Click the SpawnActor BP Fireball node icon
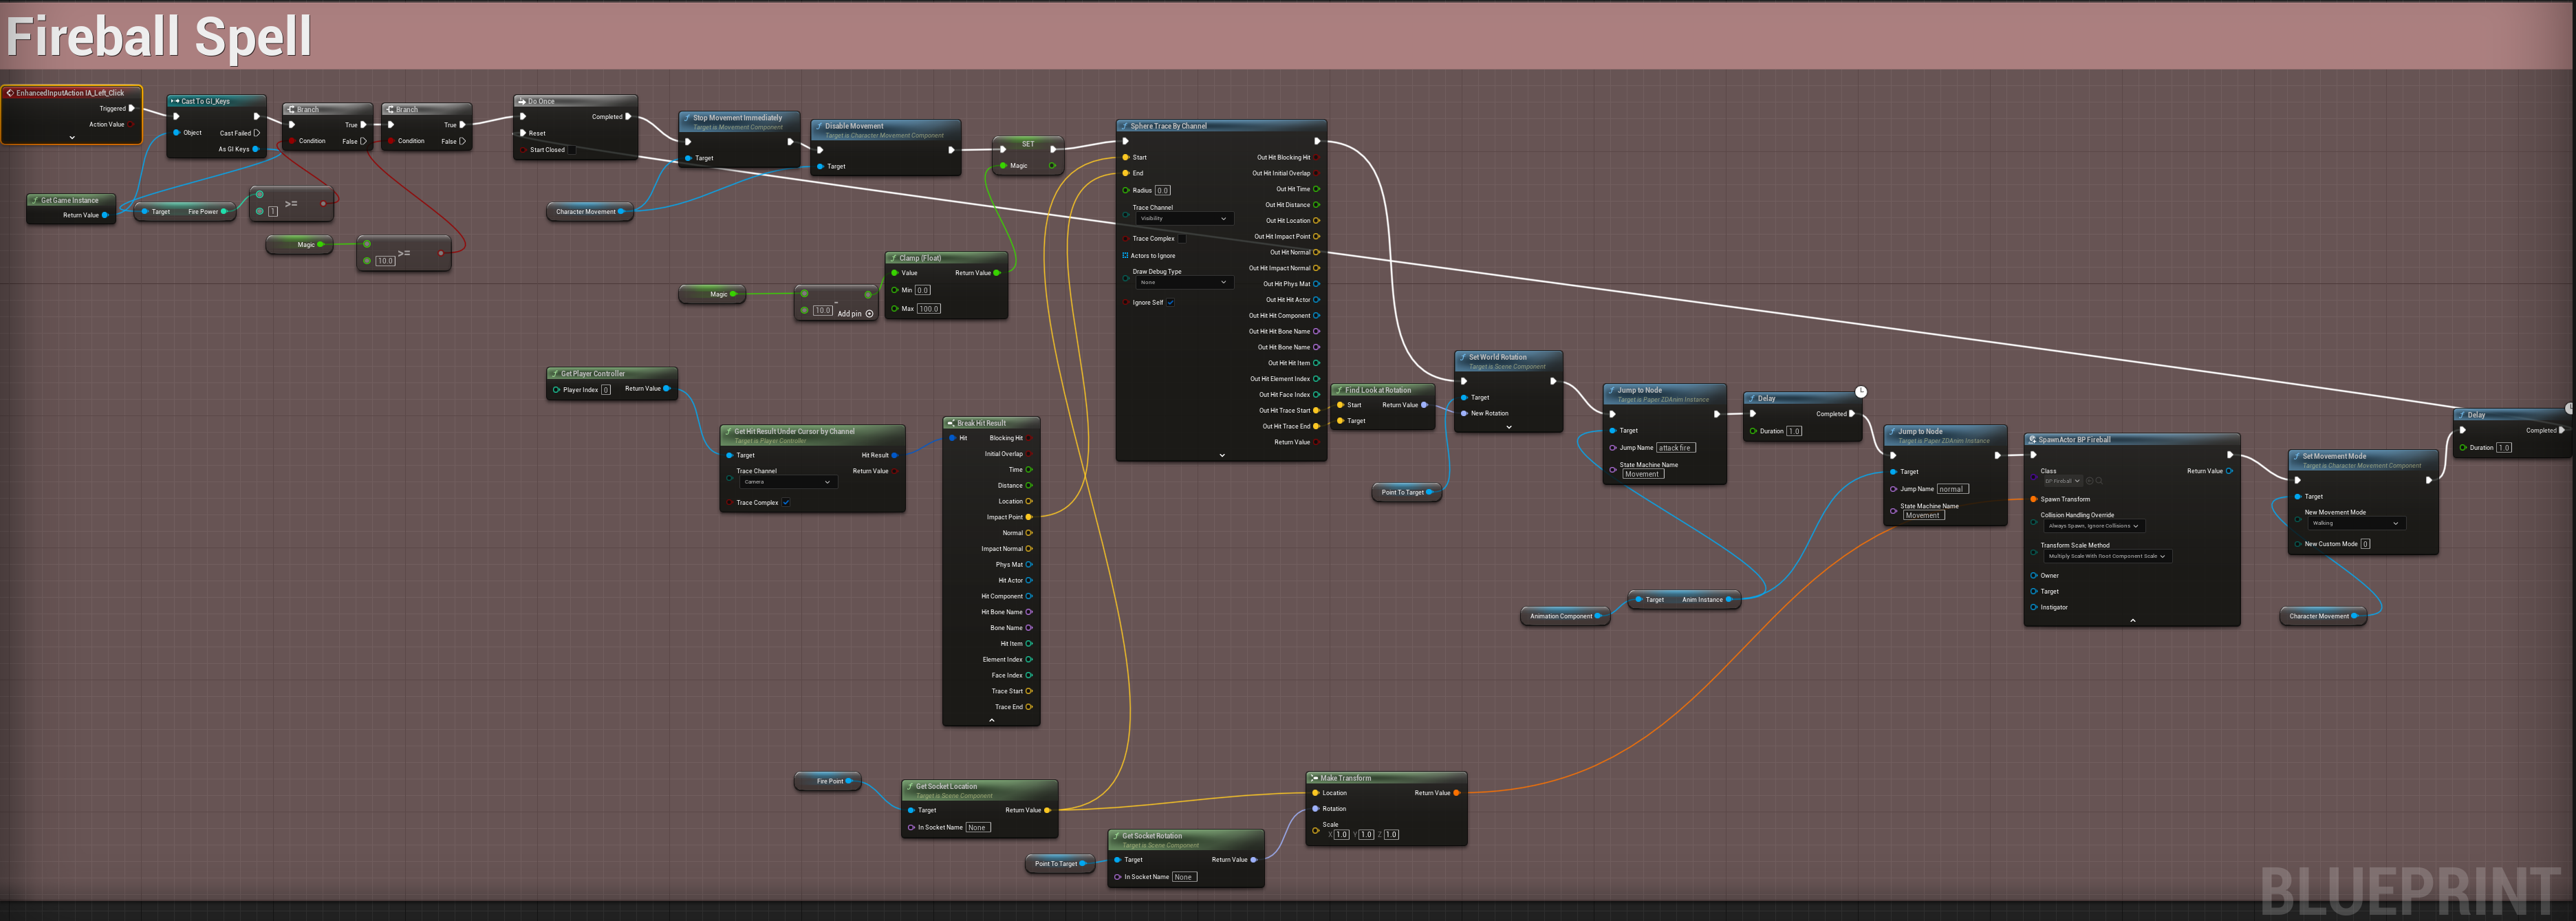The height and width of the screenshot is (921, 2576). click(2032, 440)
